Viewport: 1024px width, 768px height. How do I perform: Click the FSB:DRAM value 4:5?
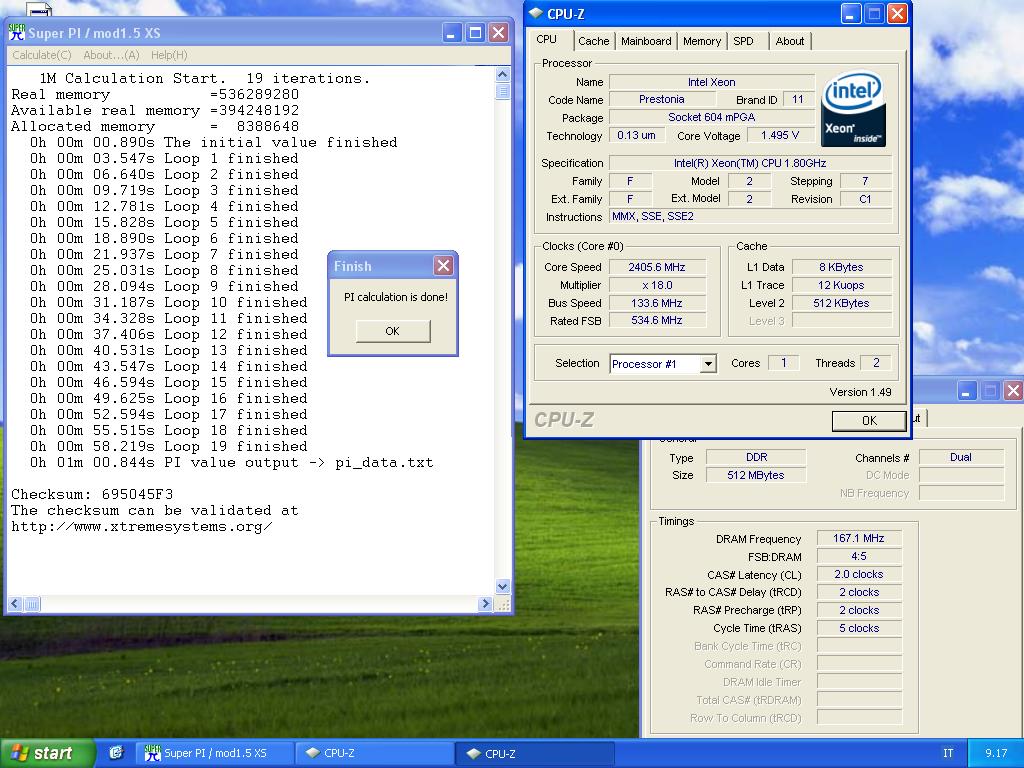859,556
